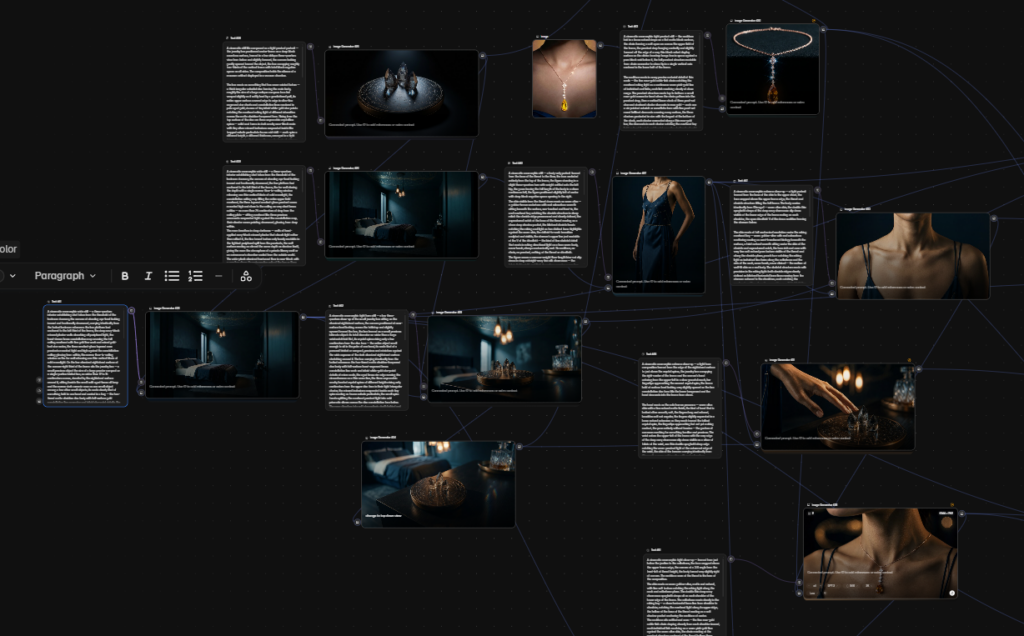Open the shapes icon in the text toolbar
The image size is (1024, 636).
tap(246, 276)
